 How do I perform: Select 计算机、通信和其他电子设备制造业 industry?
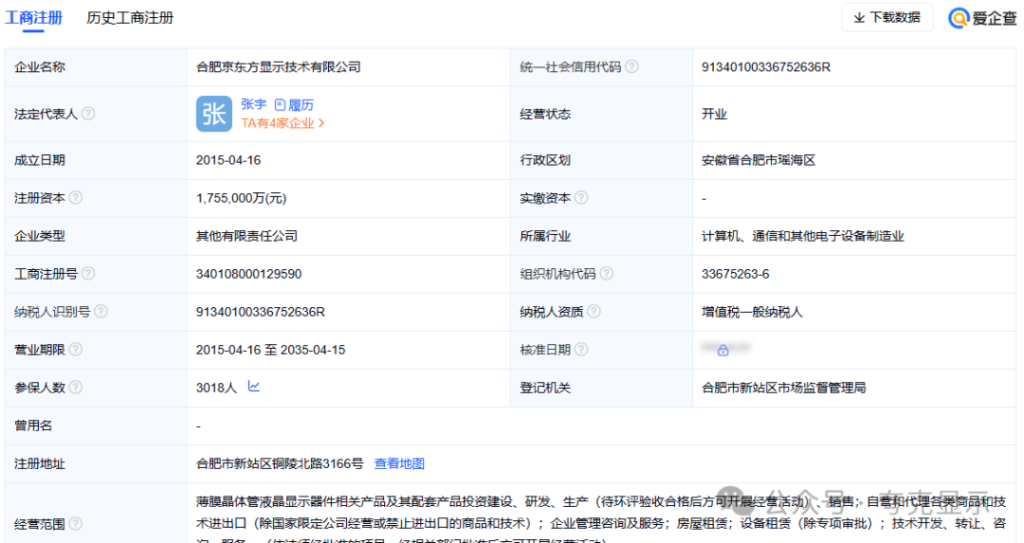[803, 236]
